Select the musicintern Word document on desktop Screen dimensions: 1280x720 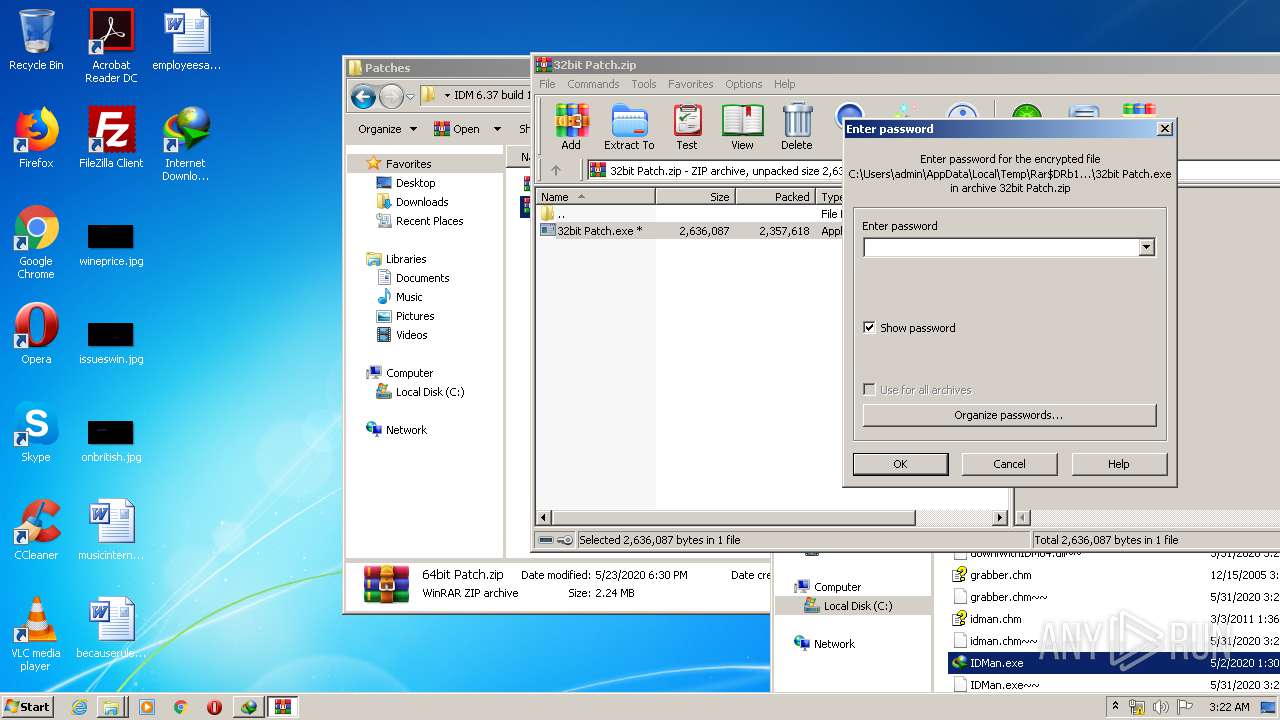(x=111, y=530)
